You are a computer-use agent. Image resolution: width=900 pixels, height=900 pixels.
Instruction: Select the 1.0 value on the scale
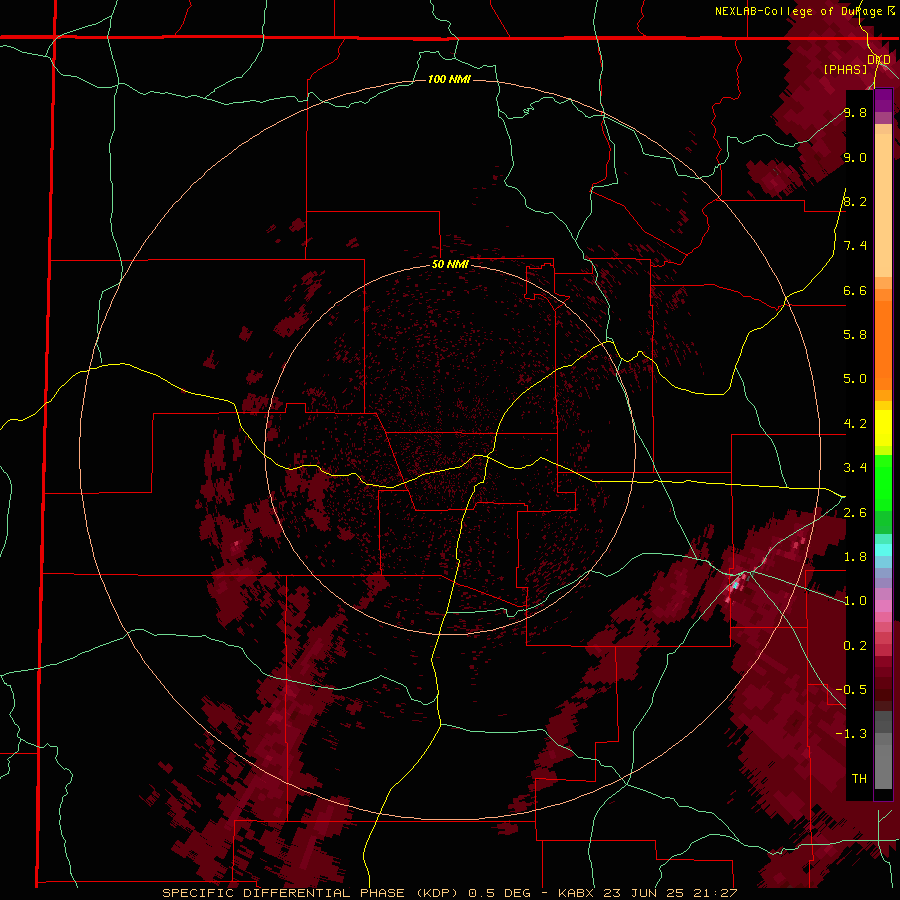(x=855, y=601)
